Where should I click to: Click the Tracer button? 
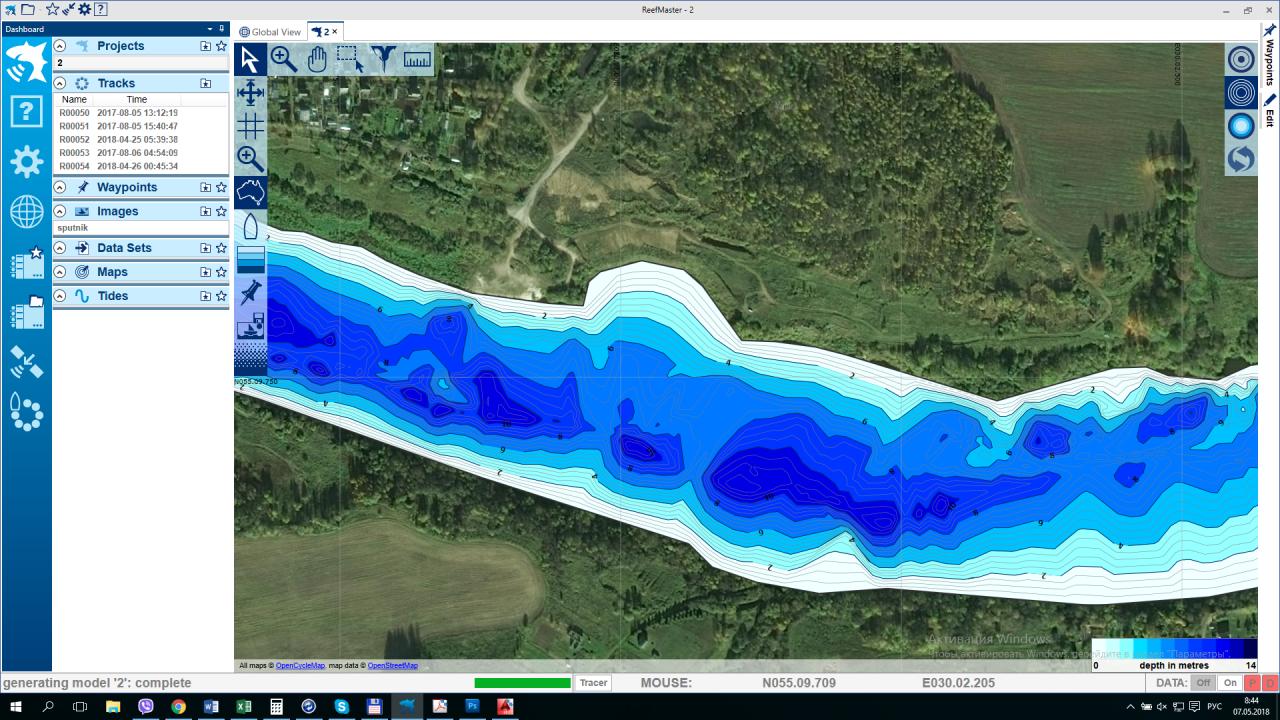tap(593, 683)
